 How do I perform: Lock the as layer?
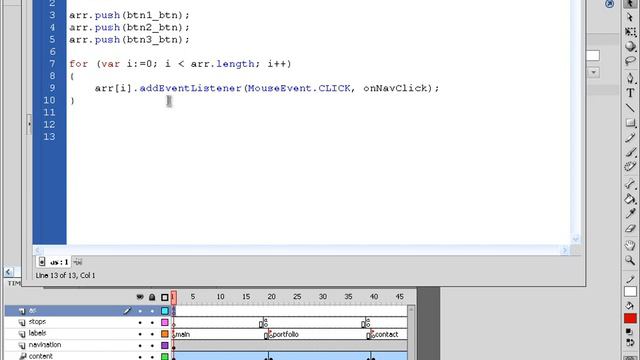coord(152,311)
